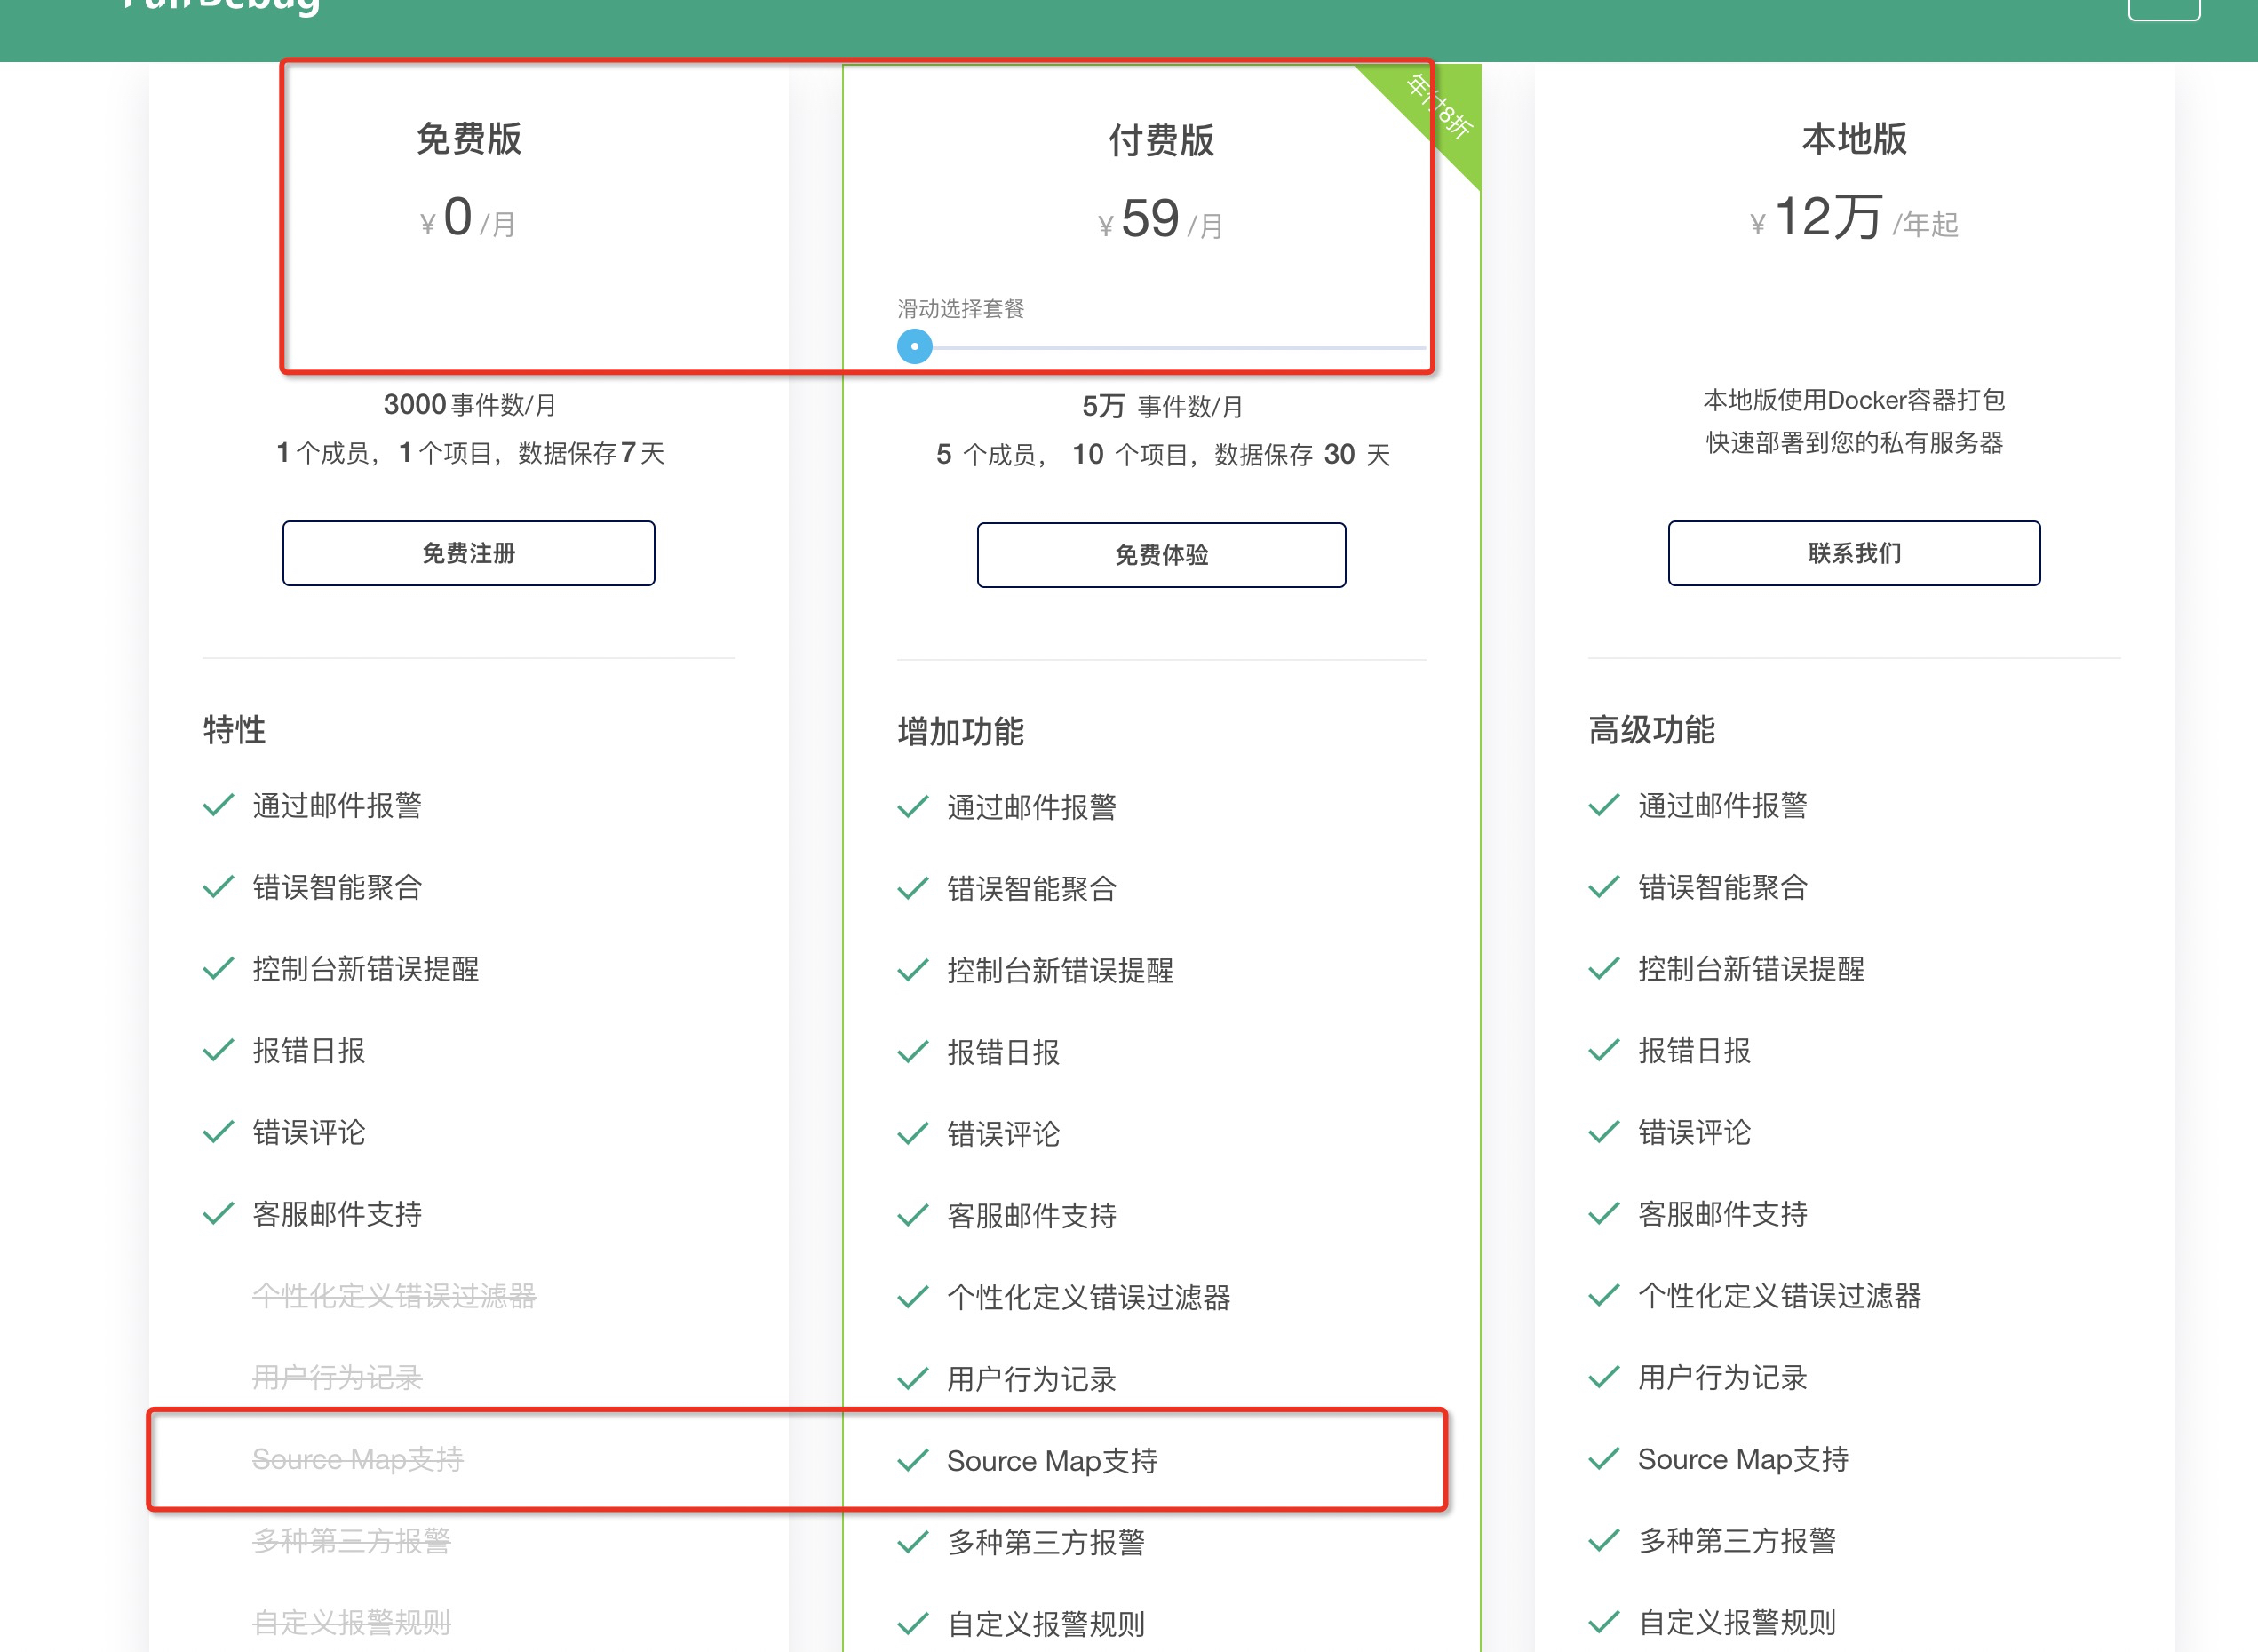Image resolution: width=2258 pixels, height=1652 pixels.
Task: Click checkmark beside 通过邮件报警 in free plan
Action: coord(218,805)
